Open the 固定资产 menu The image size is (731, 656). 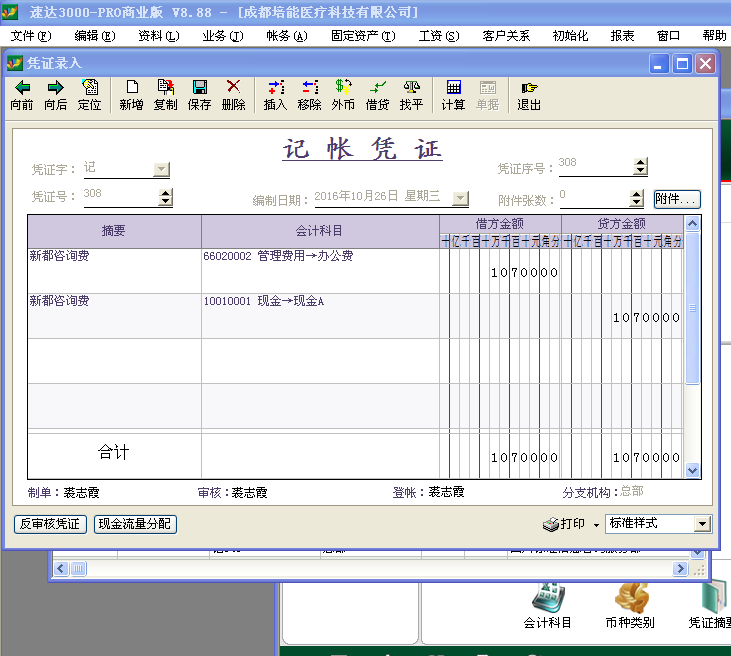[363, 36]
